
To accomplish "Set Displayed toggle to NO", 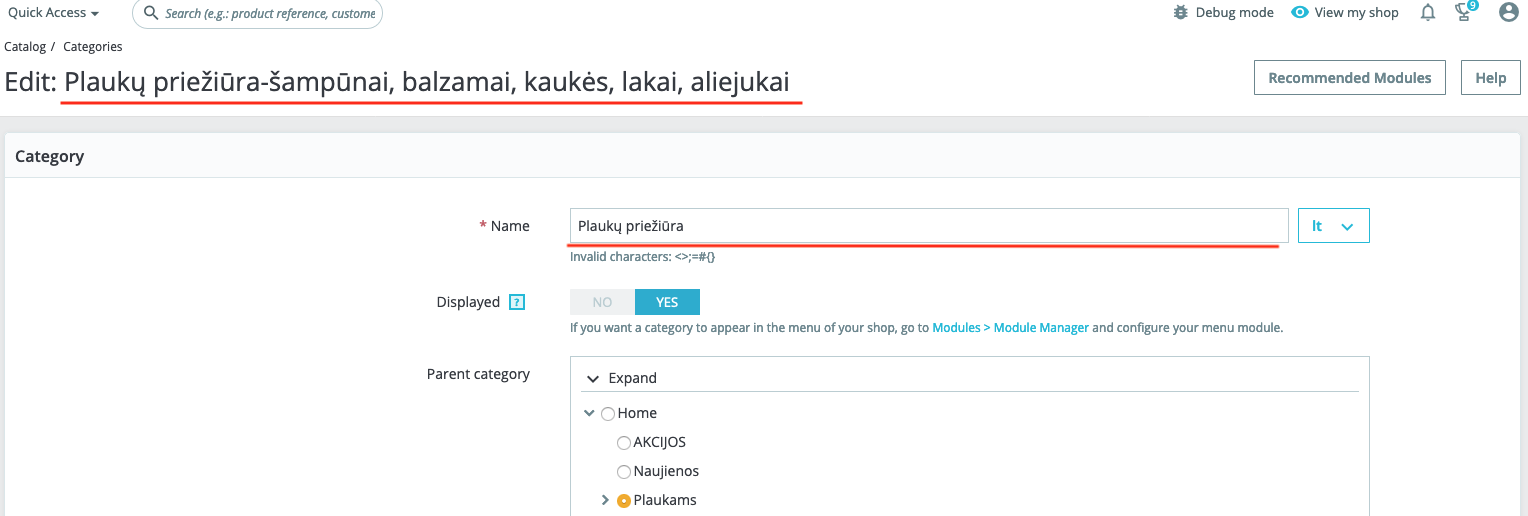I will (x=602, y=302).
